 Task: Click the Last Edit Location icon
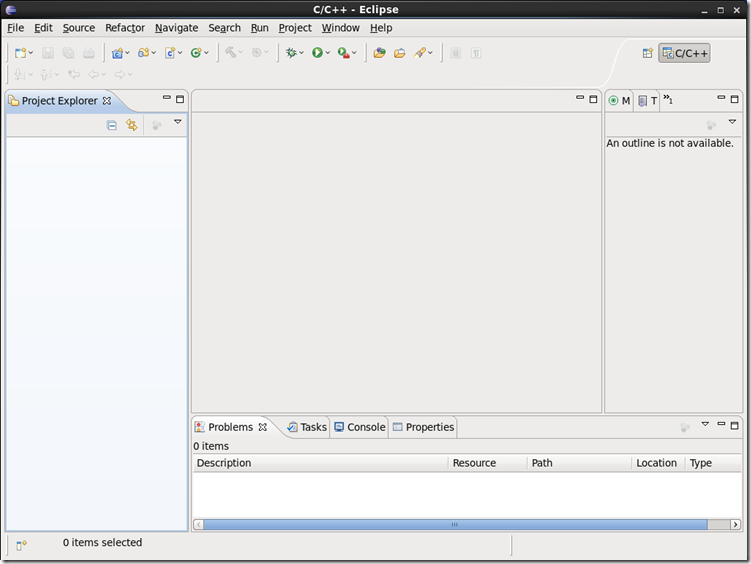73,74
